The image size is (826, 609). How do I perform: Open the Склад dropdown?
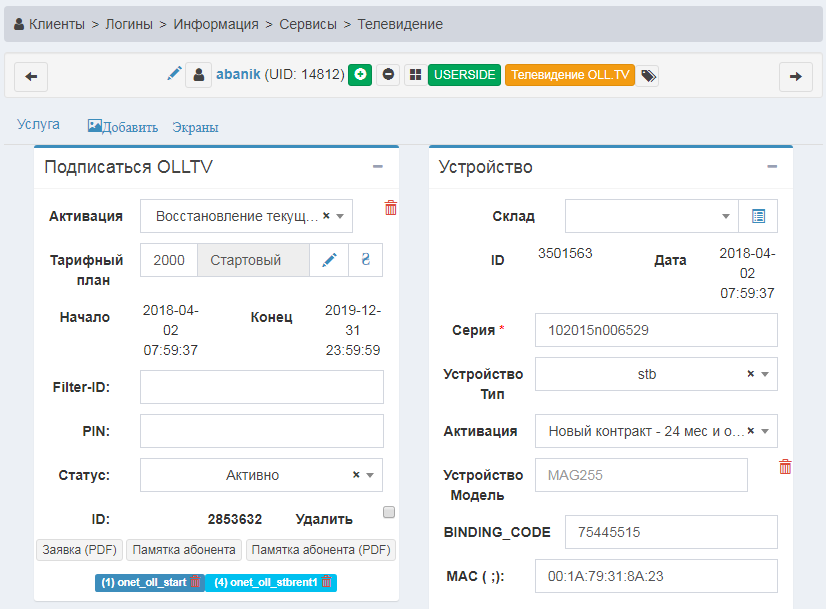coord(651,216)
